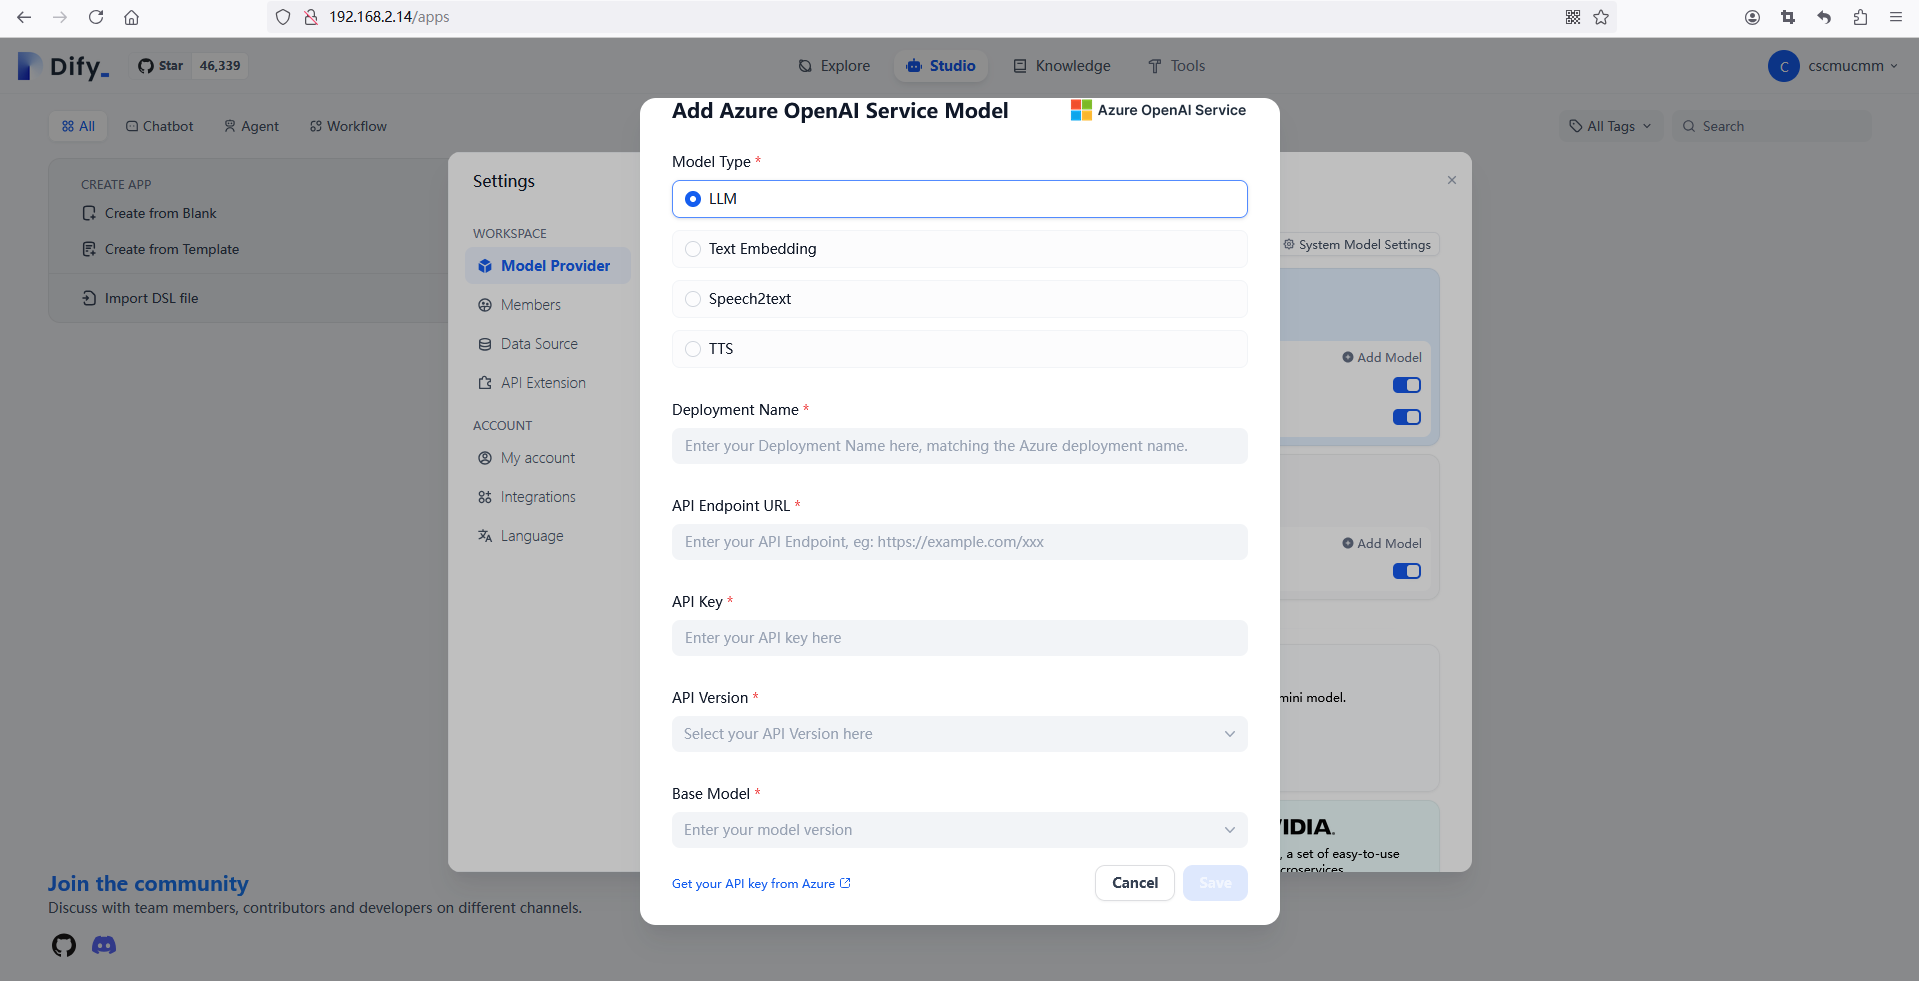Image resolution: width=1919 pixels, height=981 pixels.
Task: Click the browser home icon
Action: tap(131, 17)
